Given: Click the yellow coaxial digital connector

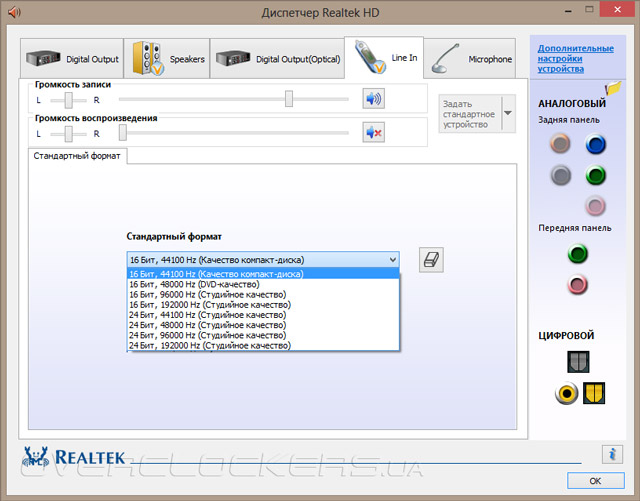Looking at the screenshot, I should click(566, 393).
